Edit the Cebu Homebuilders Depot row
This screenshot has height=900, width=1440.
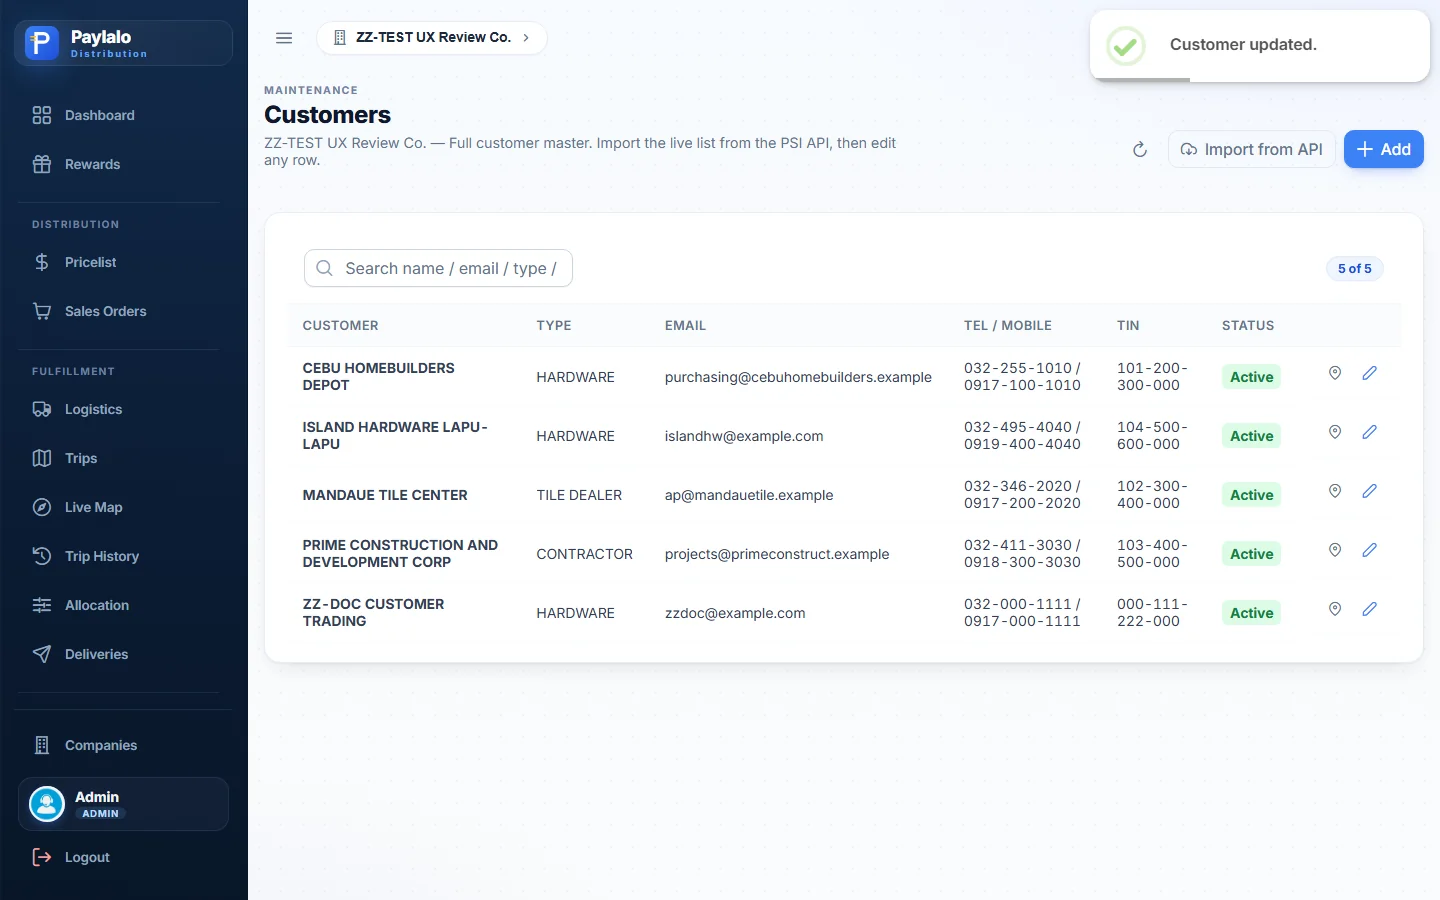[x=1369, y=373]
